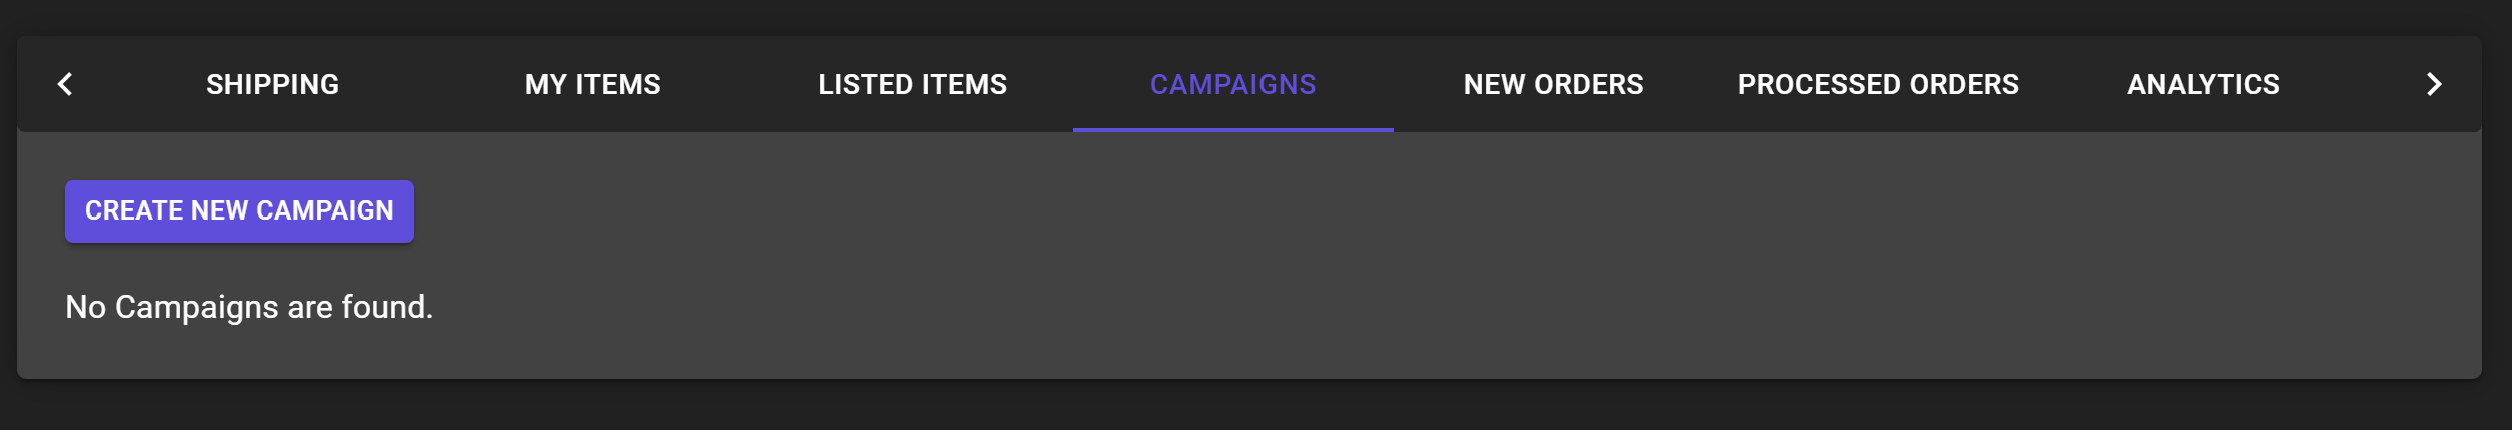
Task: Show the Processed Orders tab
Action: [1877, 84]
